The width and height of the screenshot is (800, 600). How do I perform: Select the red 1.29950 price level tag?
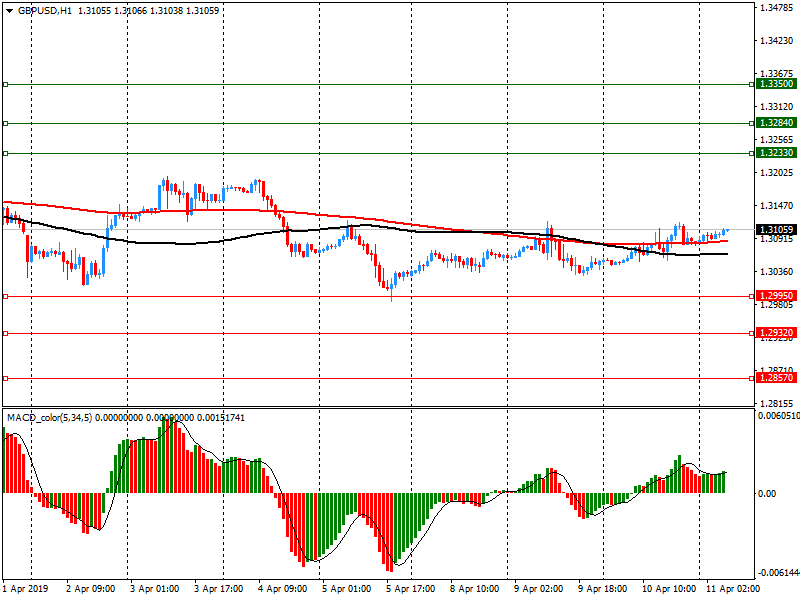776,296
